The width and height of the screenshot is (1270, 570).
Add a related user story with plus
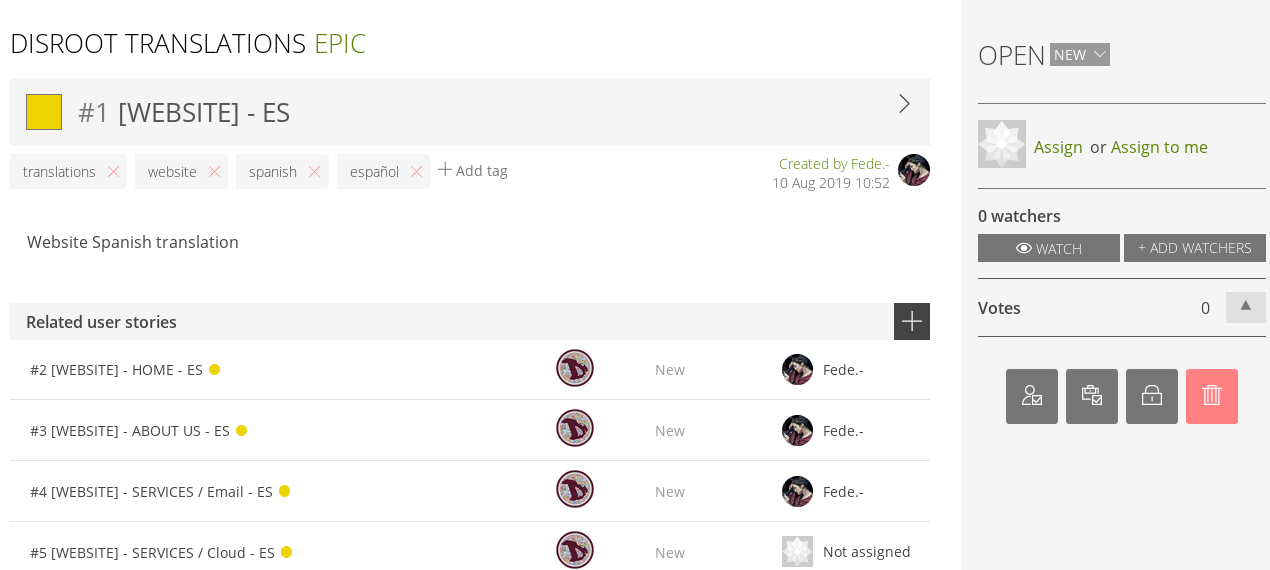pyautogui.click(x=911, y=321)
